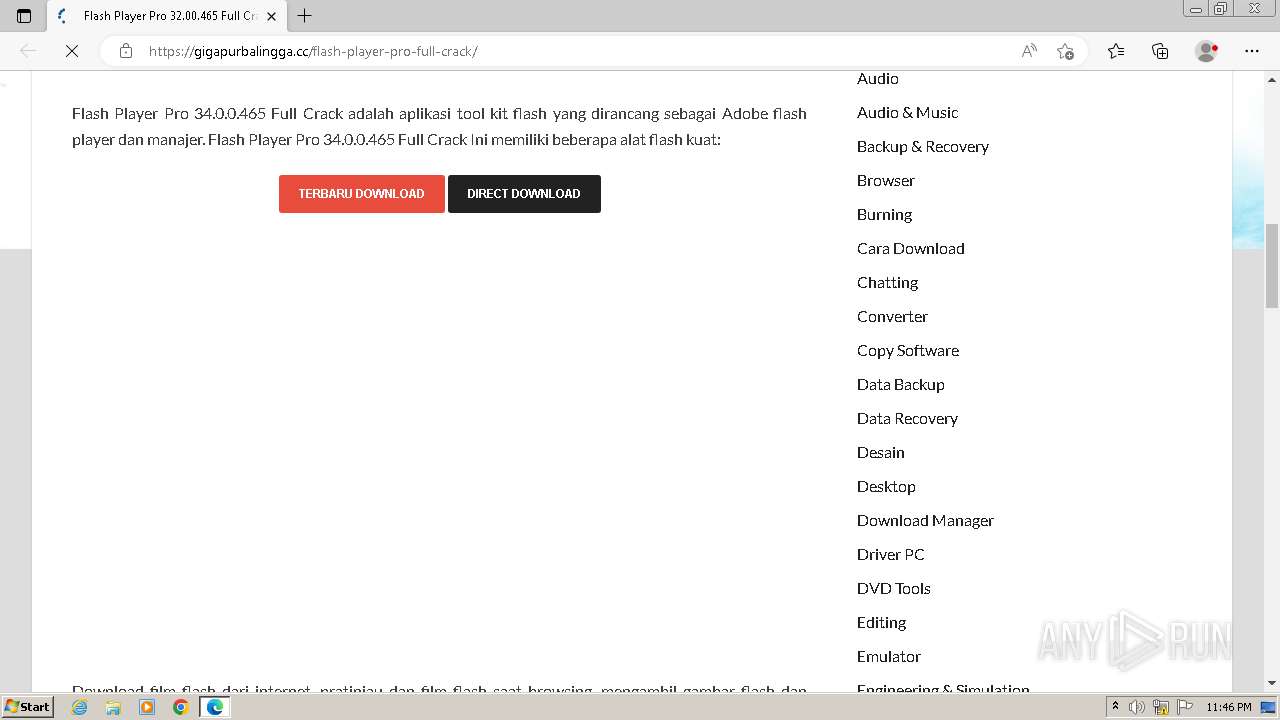Click the address bar URL

[313, 51]
